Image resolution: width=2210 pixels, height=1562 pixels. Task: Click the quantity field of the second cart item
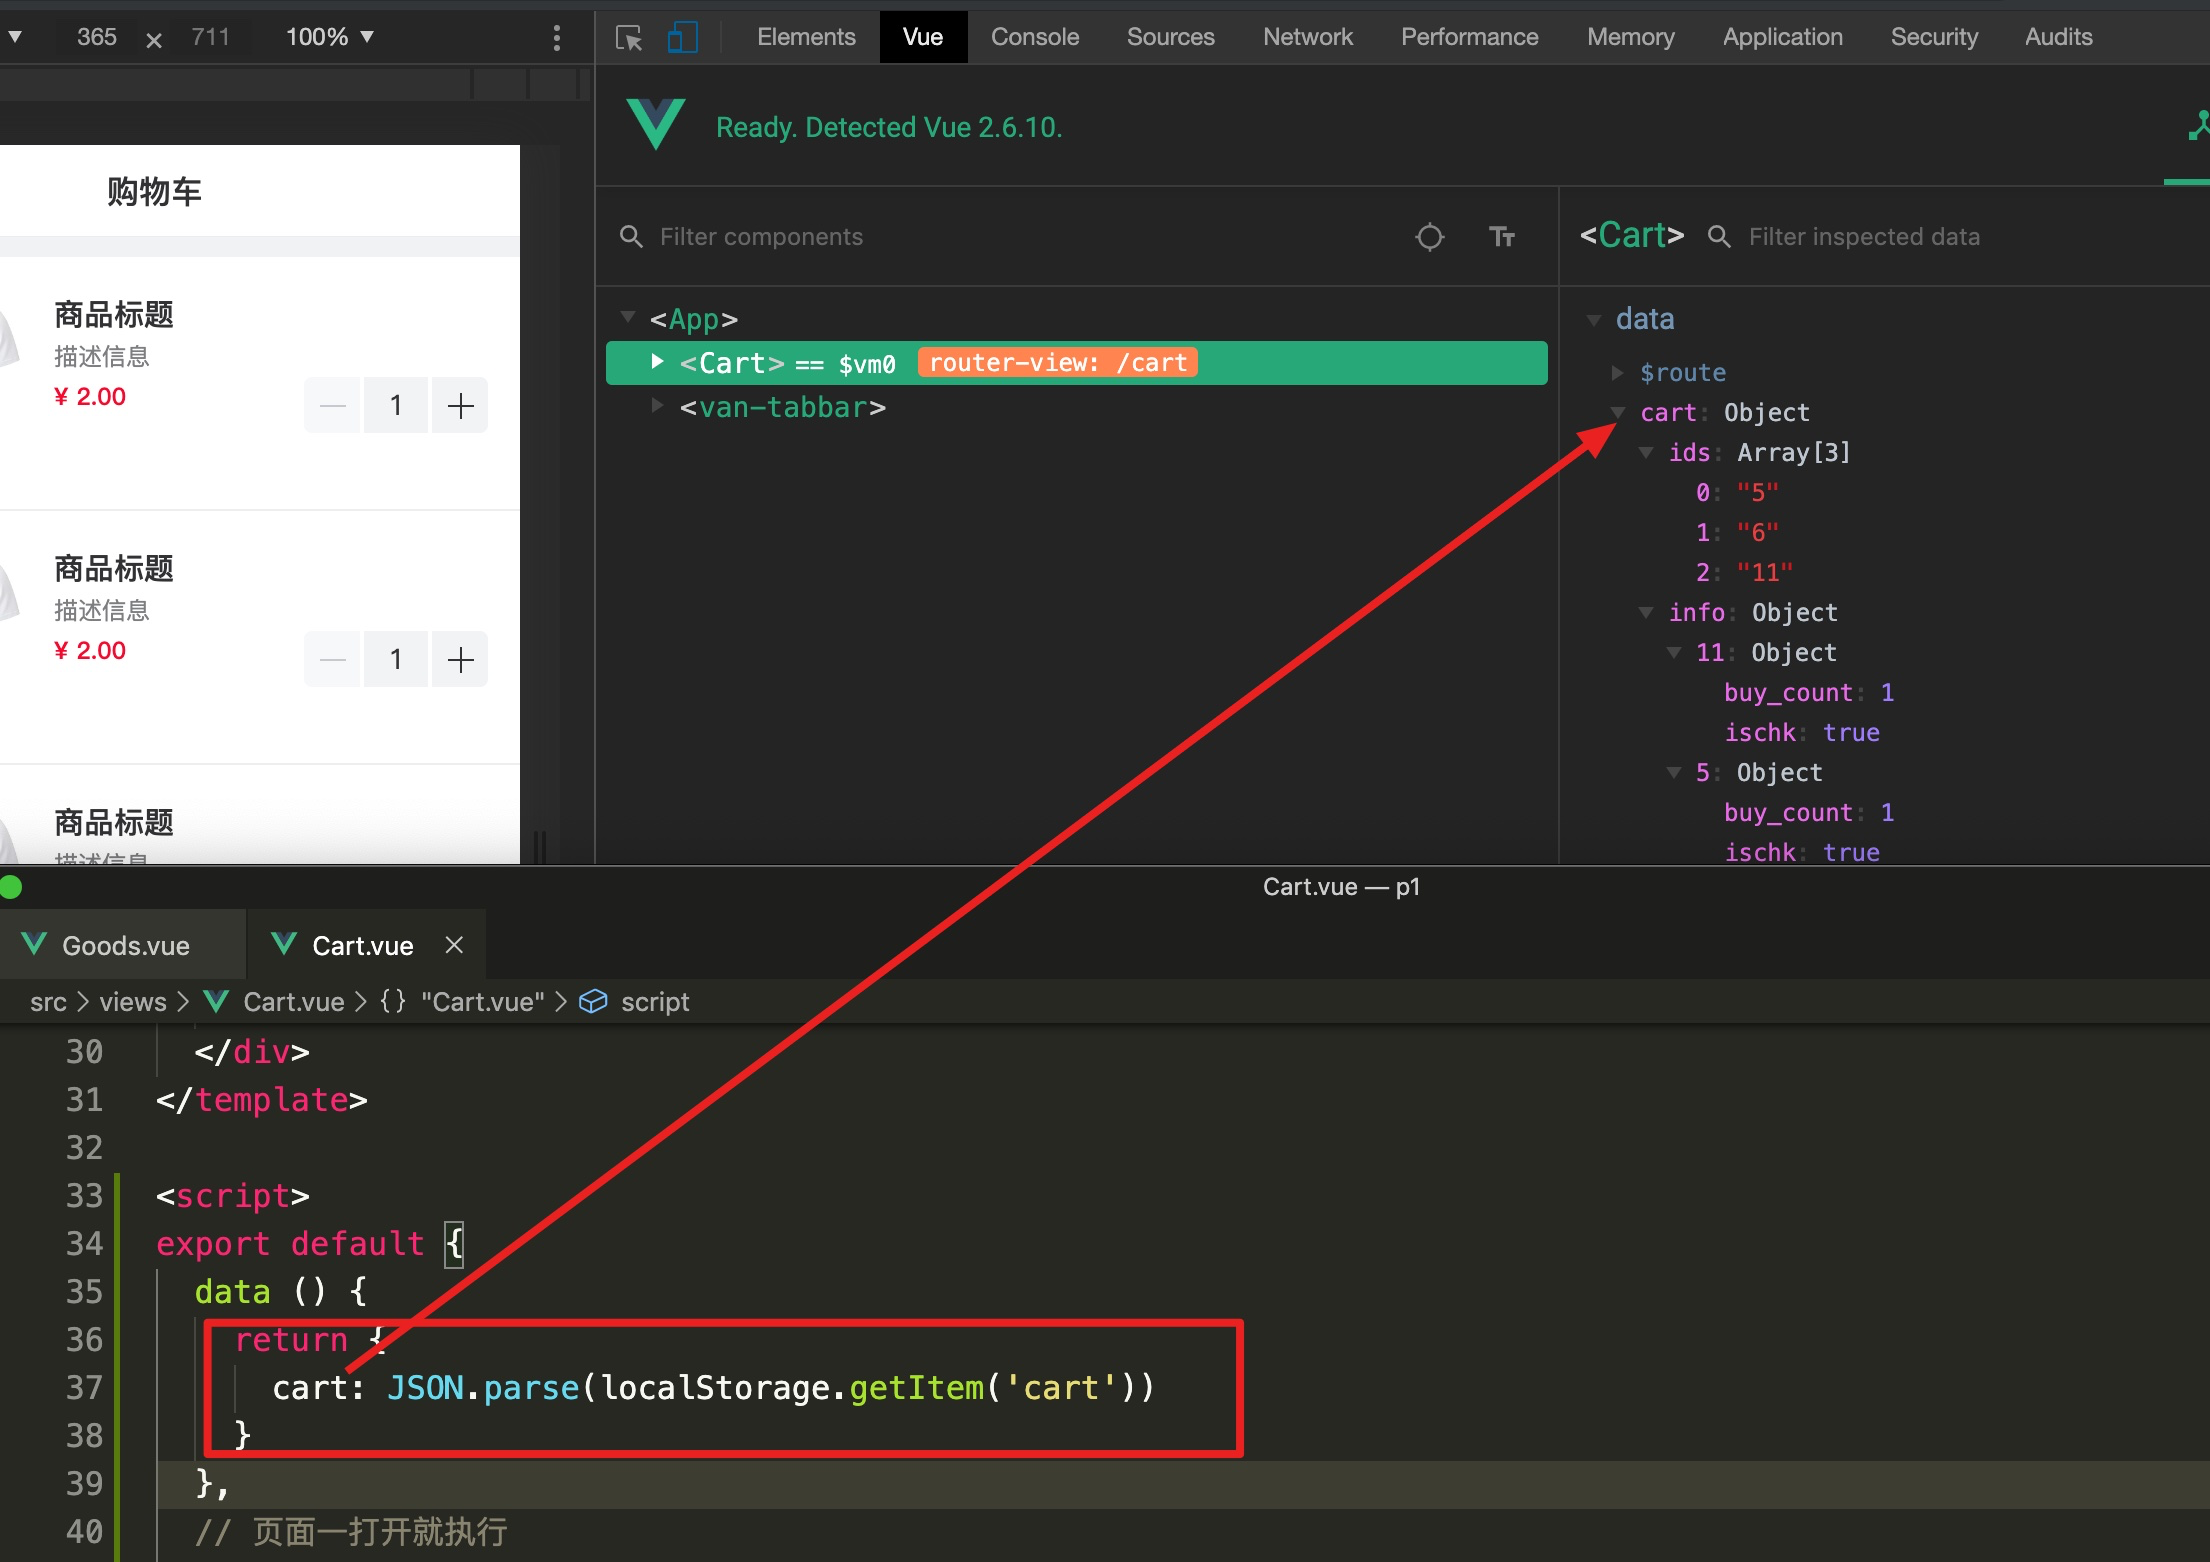pos(396,659)
